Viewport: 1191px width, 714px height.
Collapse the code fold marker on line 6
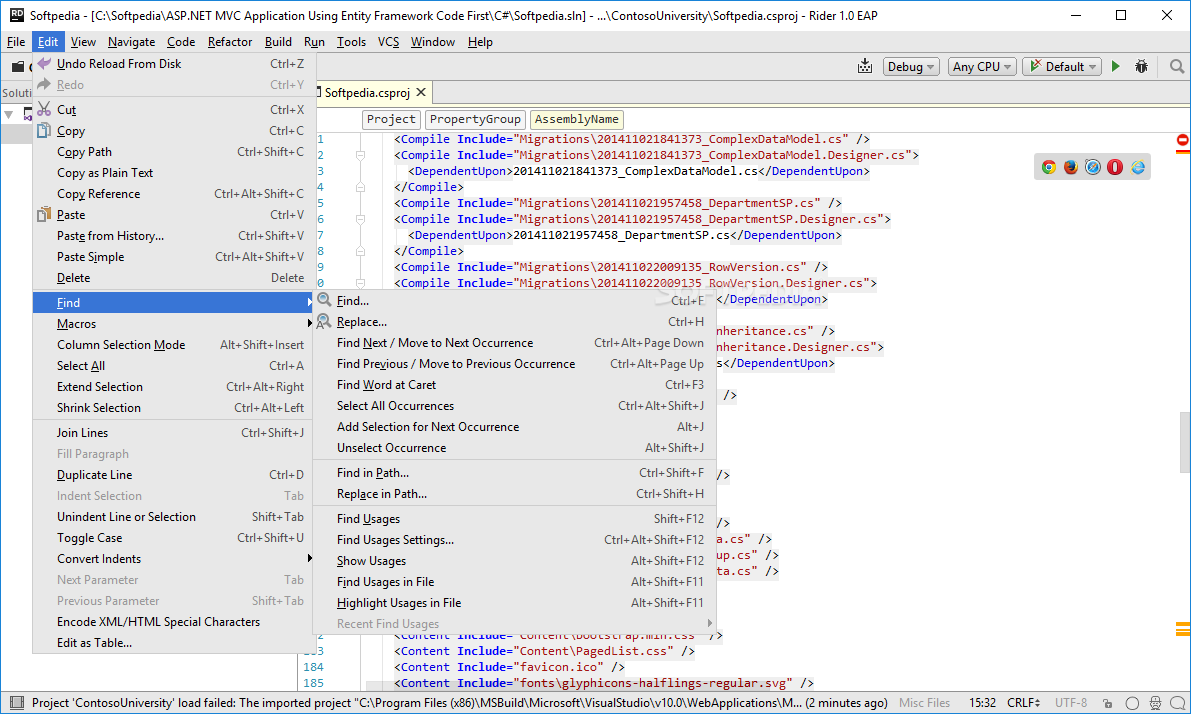pyautogui.click(x=360, y=220)
